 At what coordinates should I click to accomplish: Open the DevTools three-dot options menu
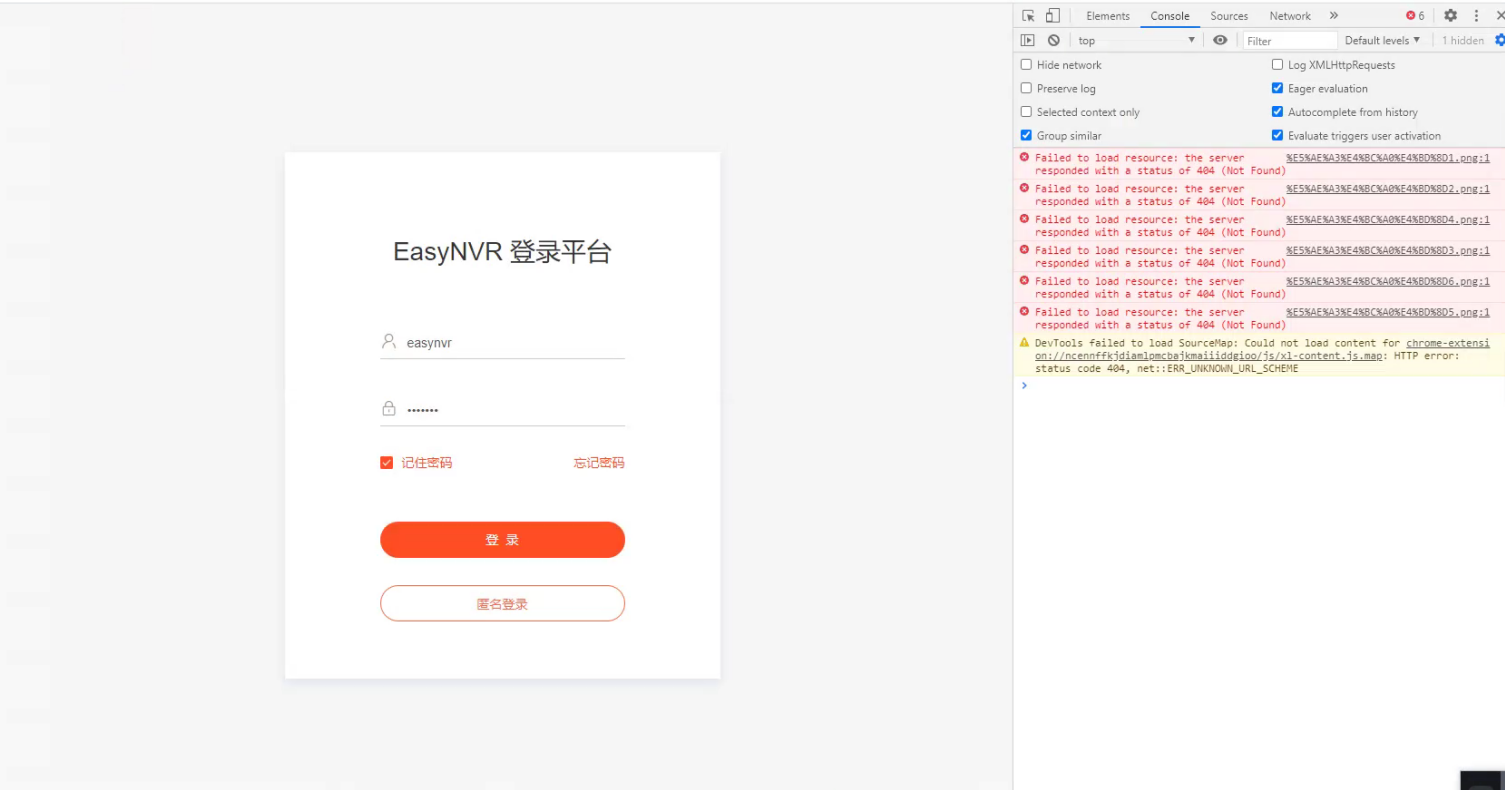pos(1476,16)
